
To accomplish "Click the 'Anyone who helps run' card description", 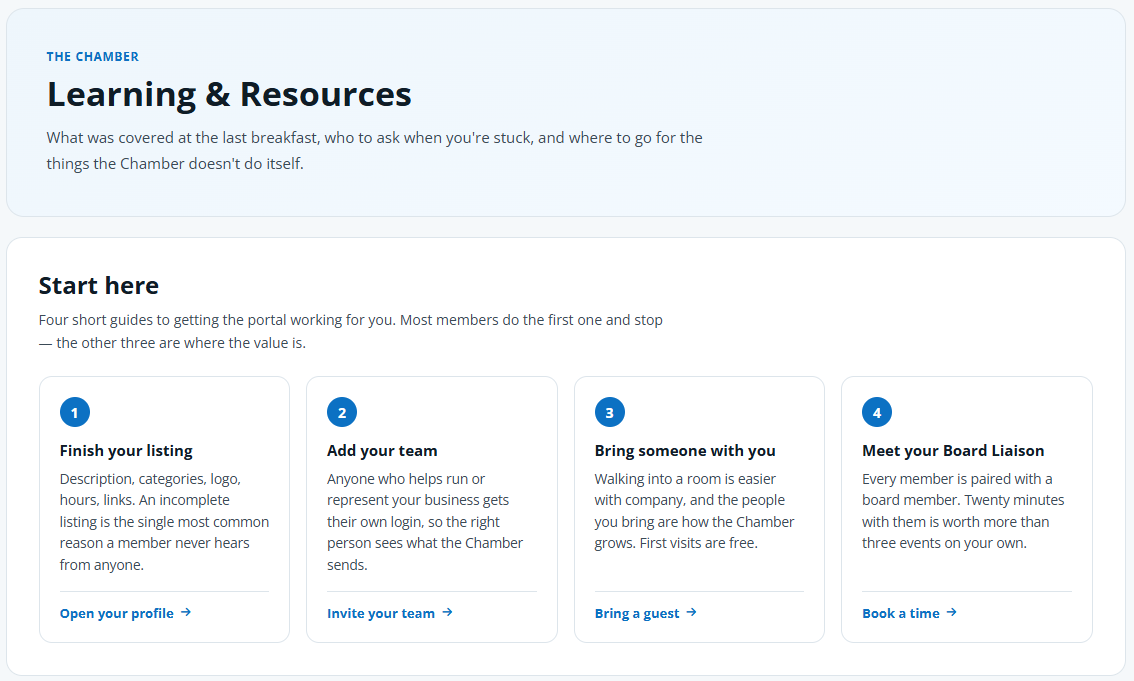I will [x=425, y=521].
